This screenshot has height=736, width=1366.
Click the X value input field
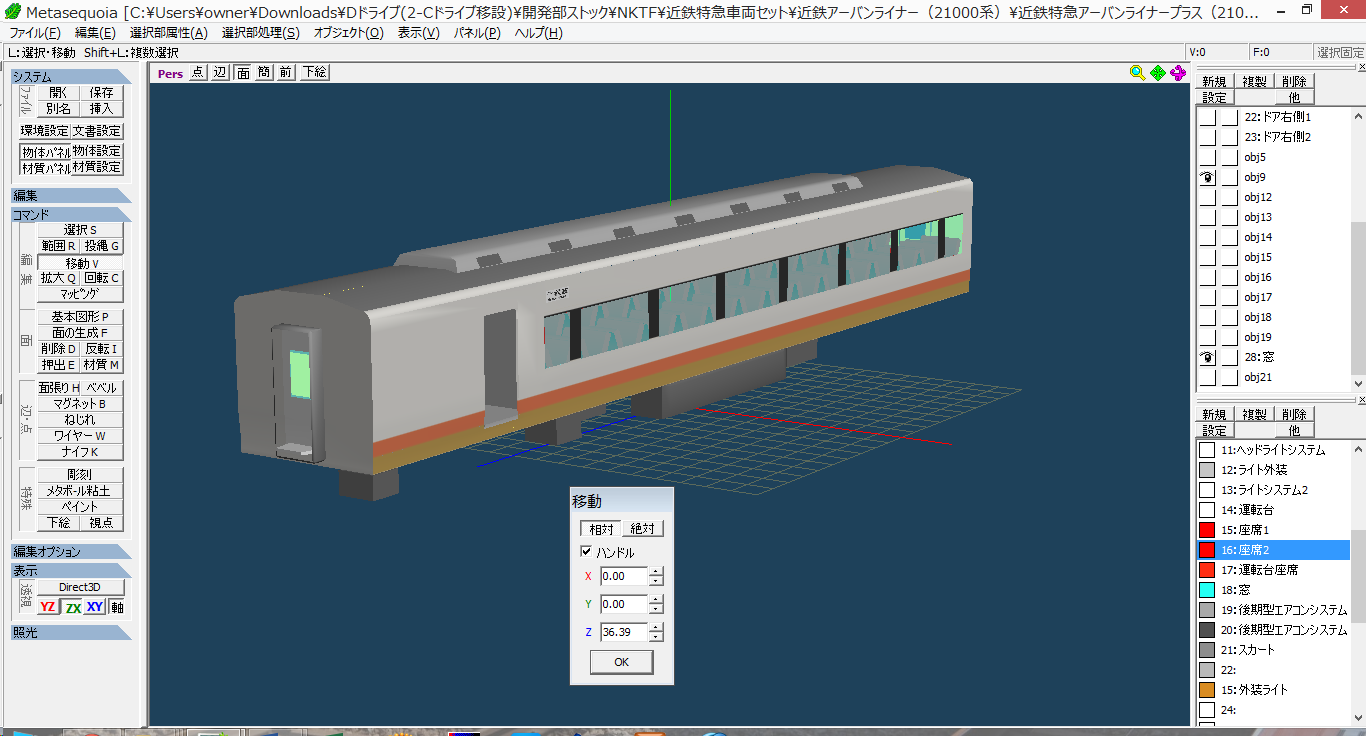click(624, 576)
